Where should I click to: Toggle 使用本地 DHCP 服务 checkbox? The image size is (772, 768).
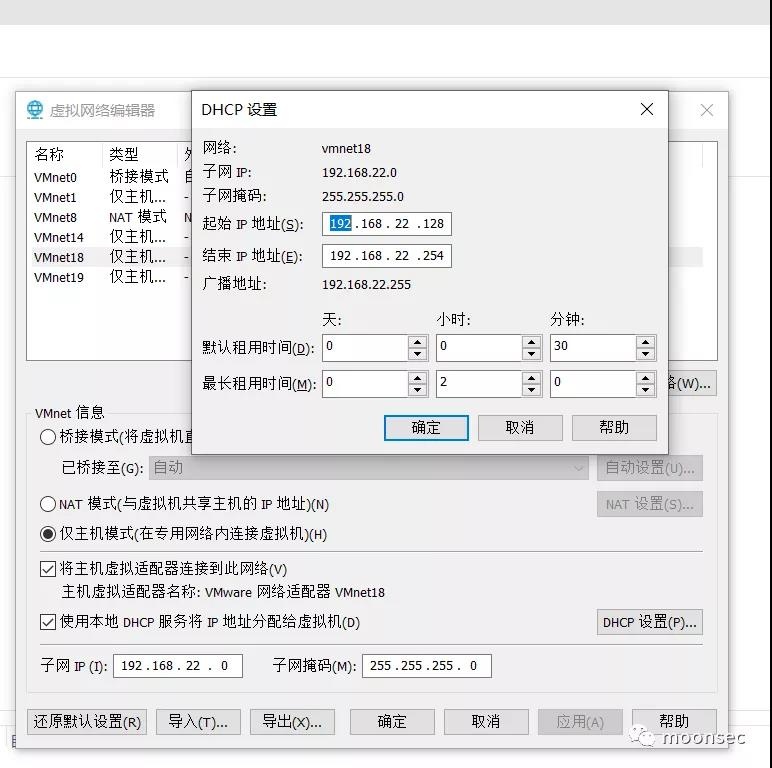tap(48, 622)
